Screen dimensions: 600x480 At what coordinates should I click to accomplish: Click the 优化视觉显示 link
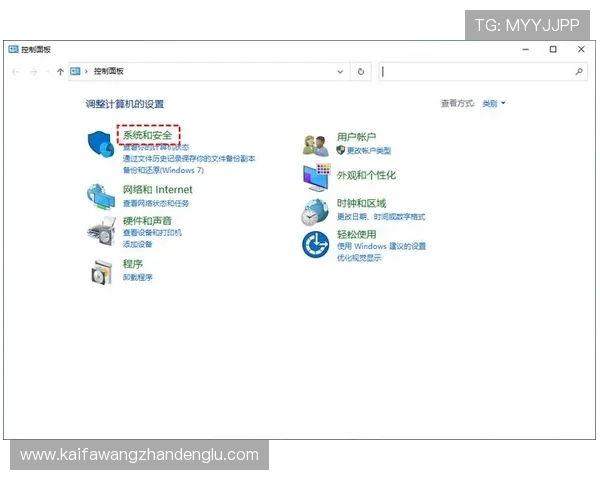[x=359, y=258]
